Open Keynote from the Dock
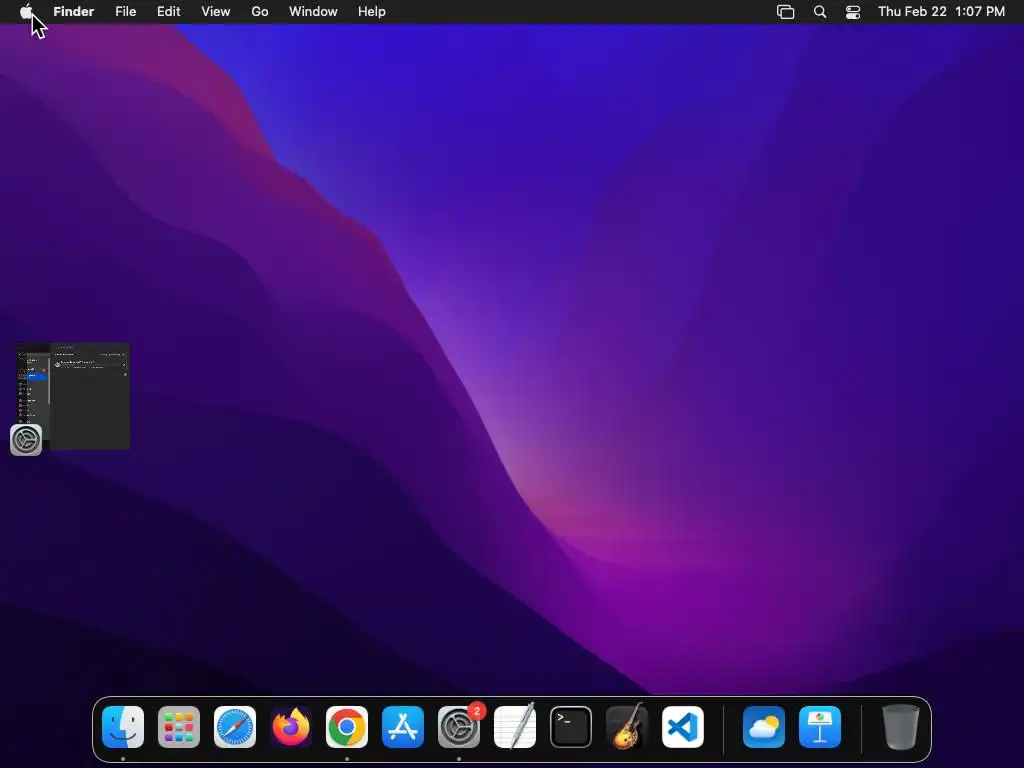The image size is (1024, 768). (x=820, y=727)
